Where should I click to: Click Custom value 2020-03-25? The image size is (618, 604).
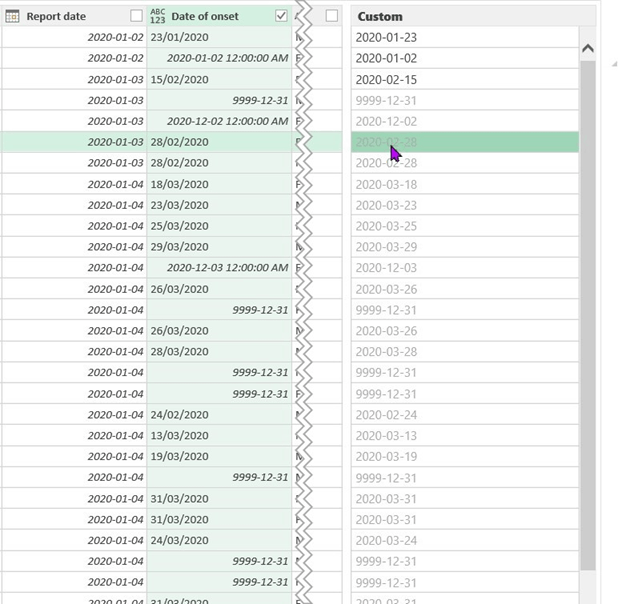tap(465, 226)
